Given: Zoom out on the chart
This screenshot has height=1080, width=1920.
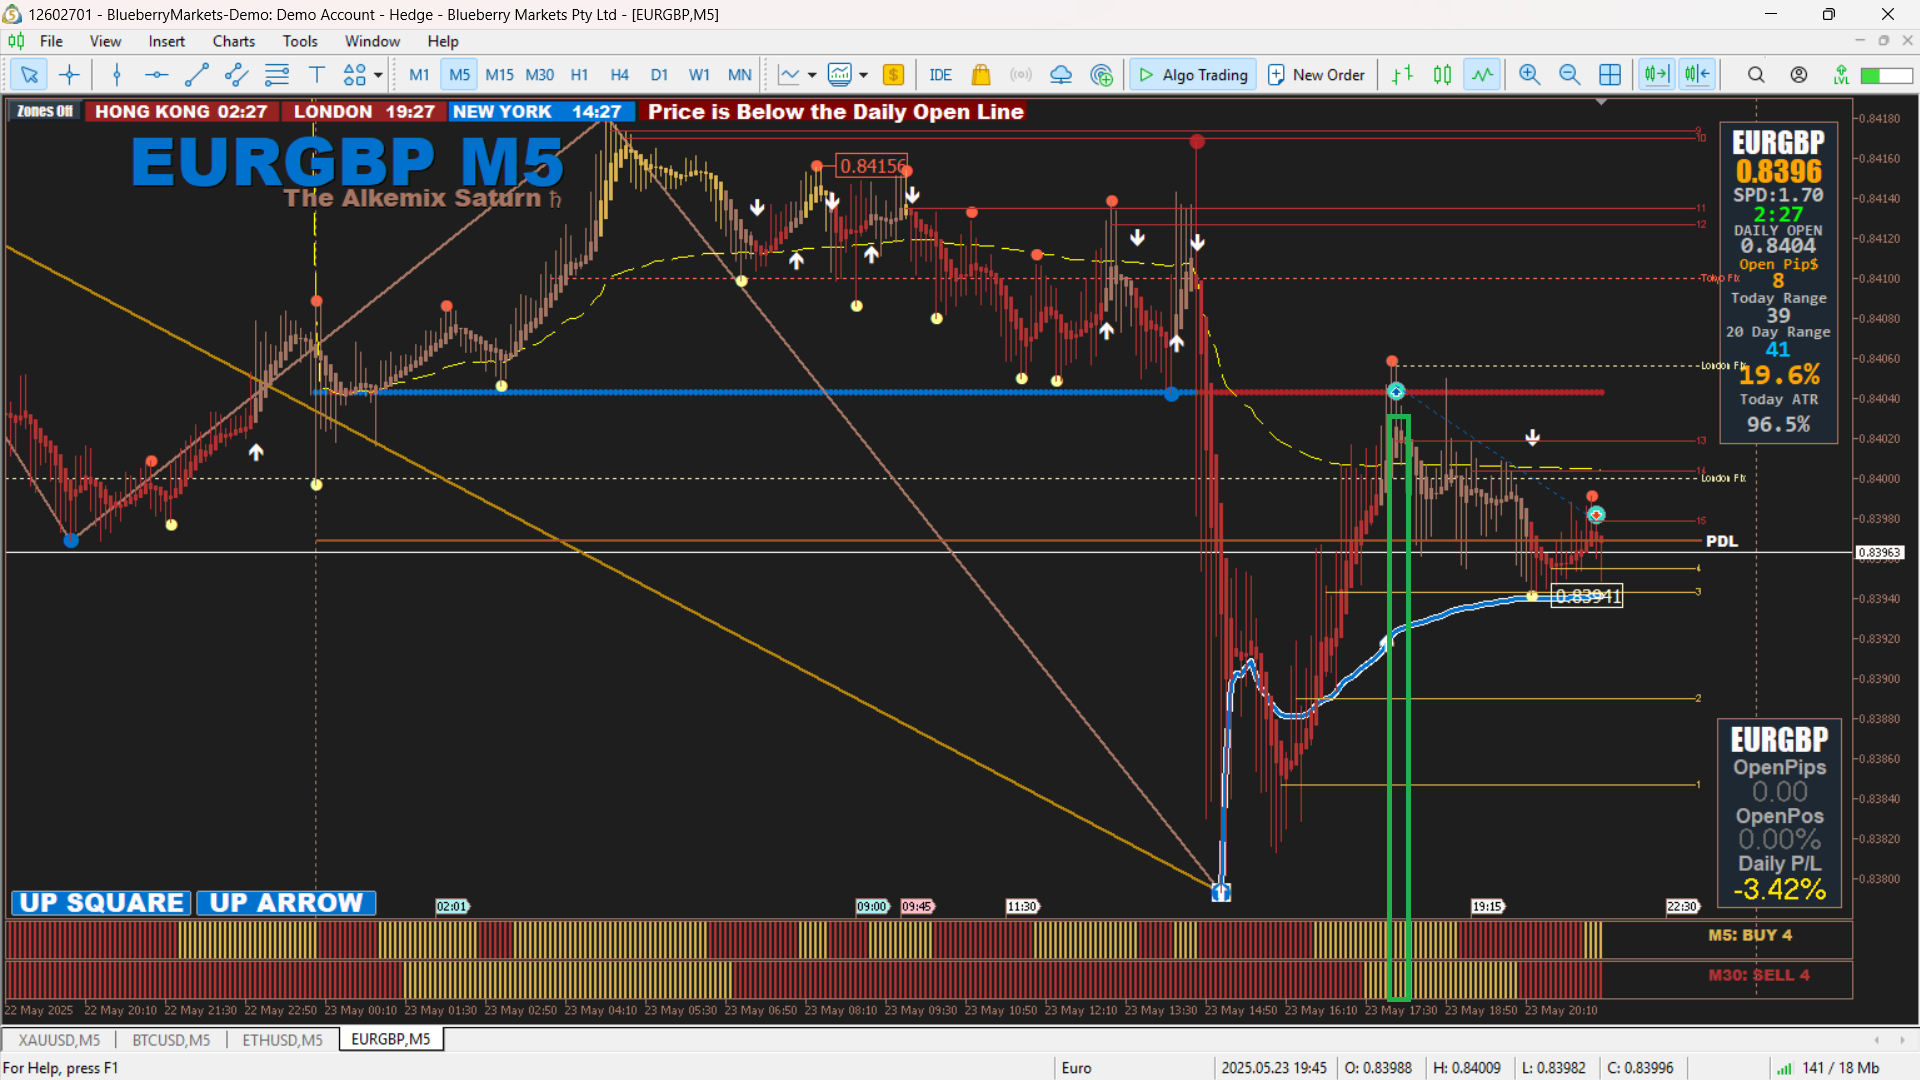Looking at the screenshot, I should [x=1569, y=75].
